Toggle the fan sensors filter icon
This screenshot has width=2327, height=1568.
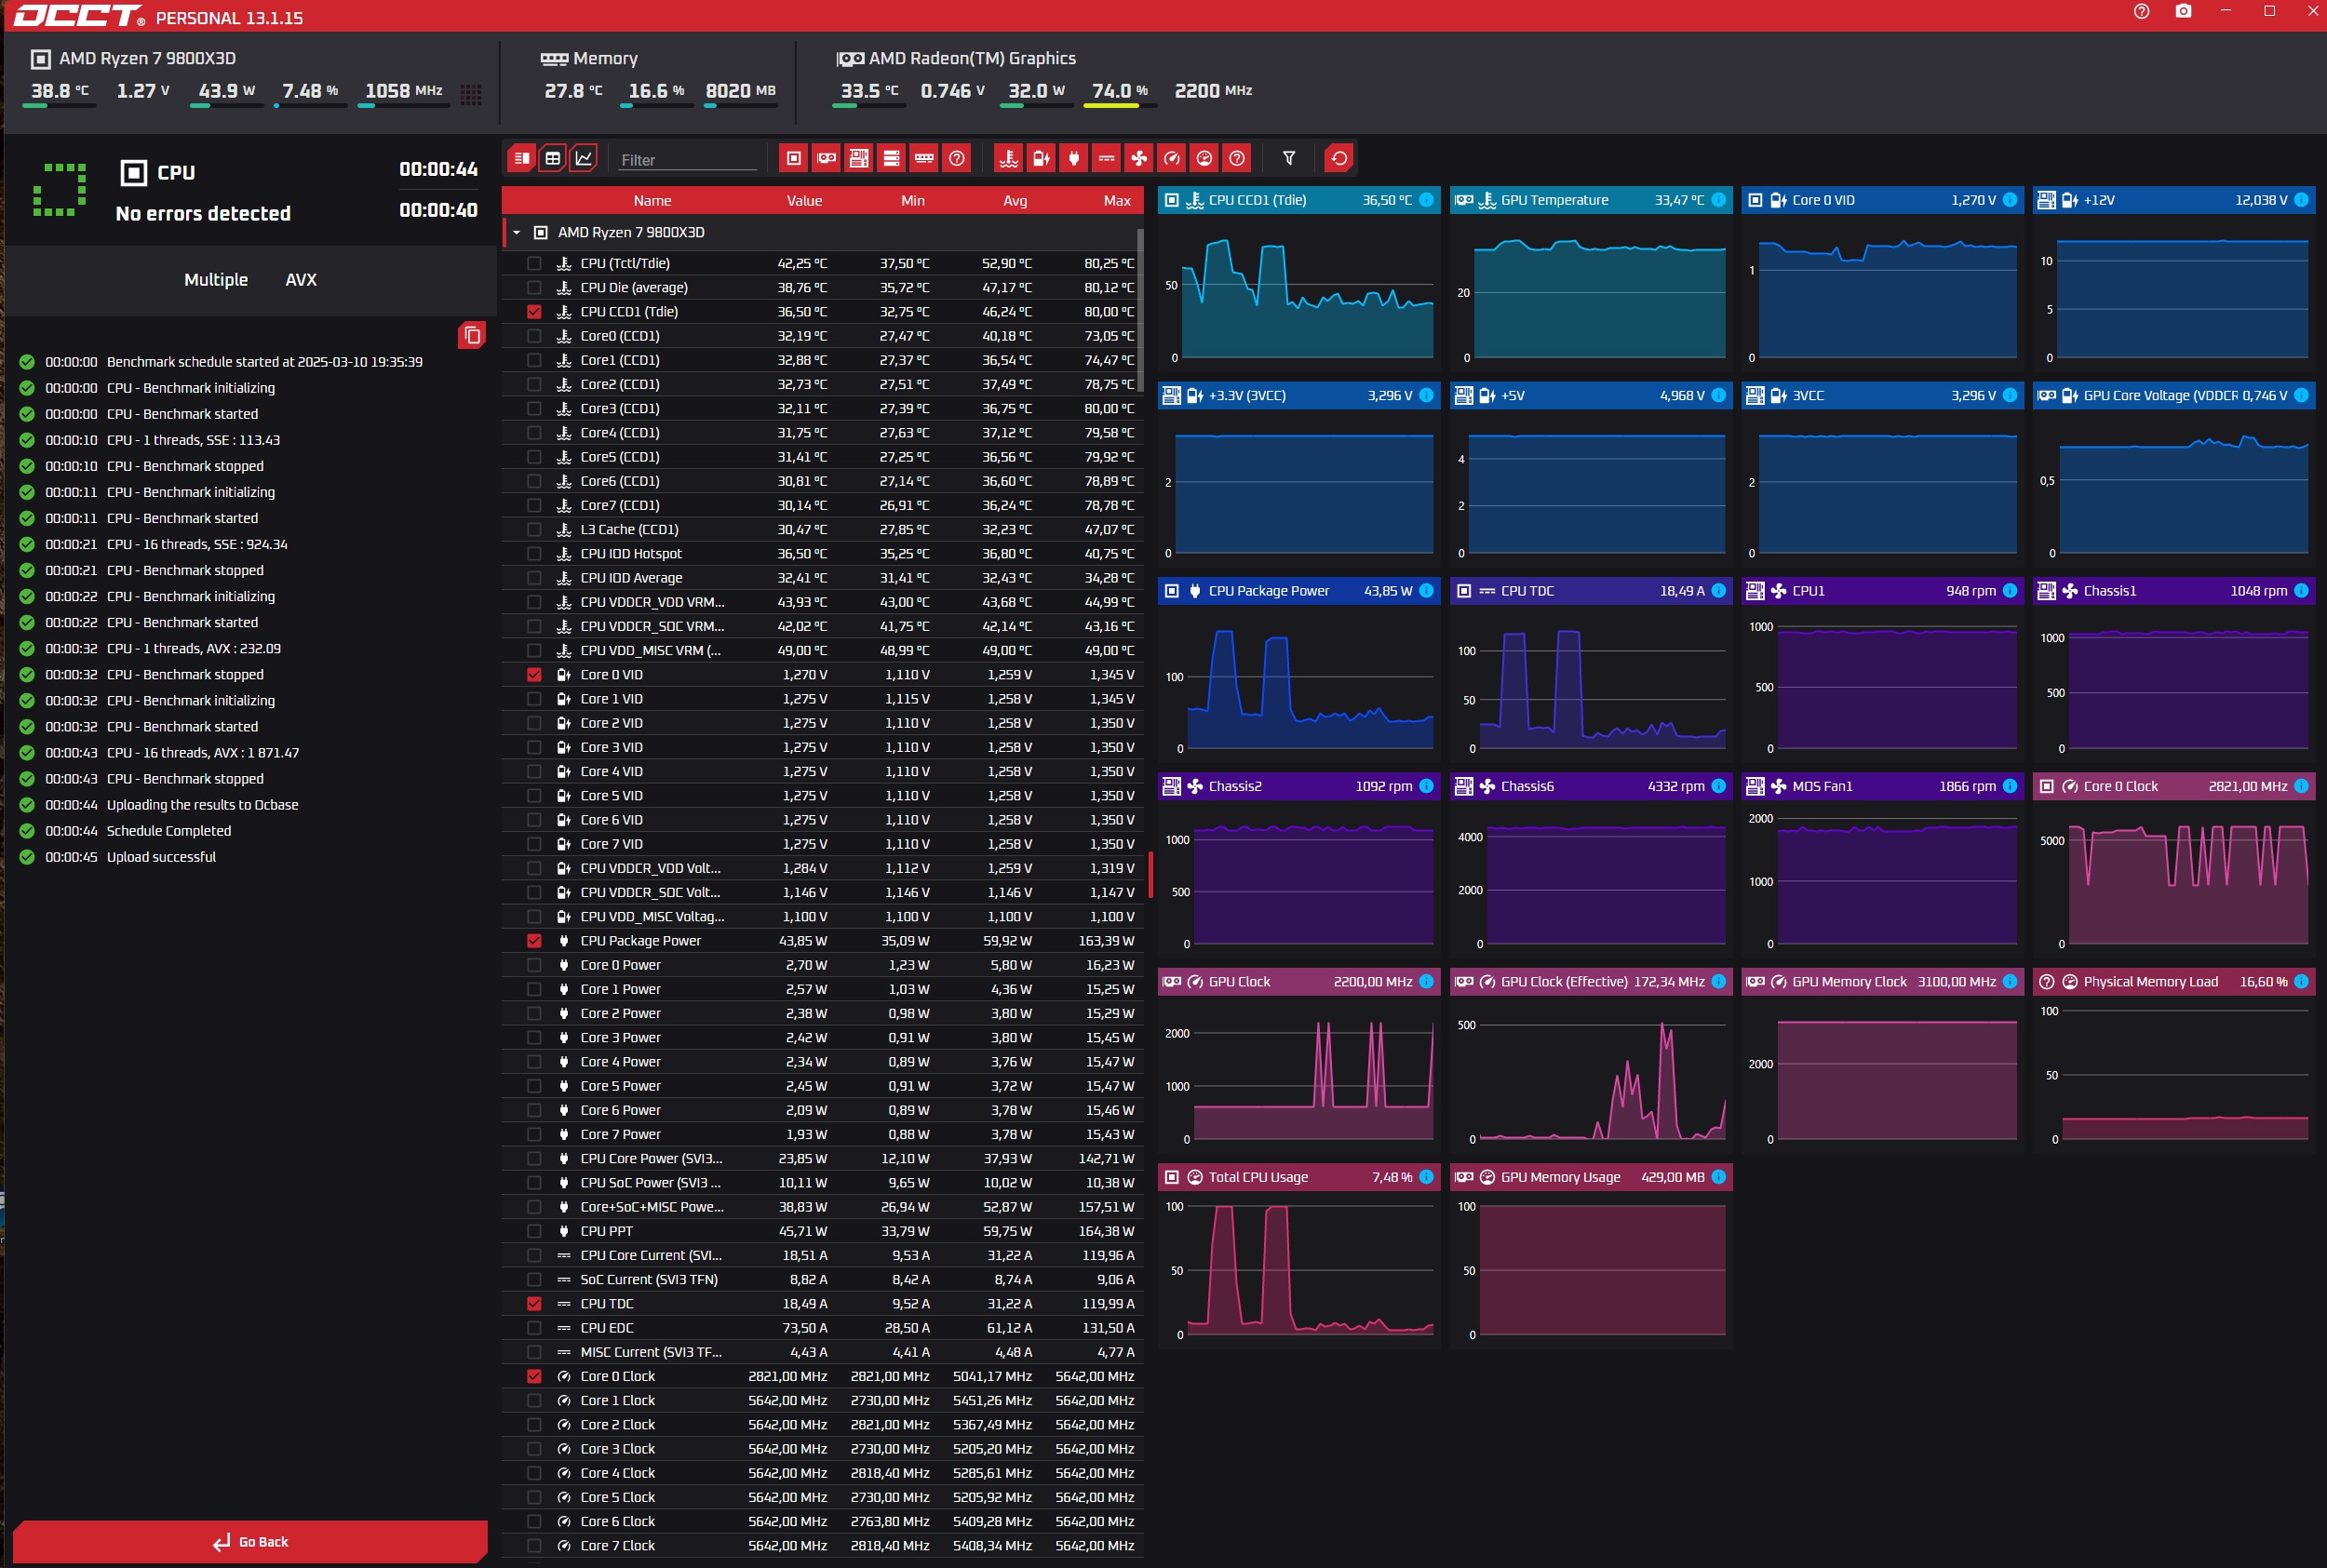1139,158
